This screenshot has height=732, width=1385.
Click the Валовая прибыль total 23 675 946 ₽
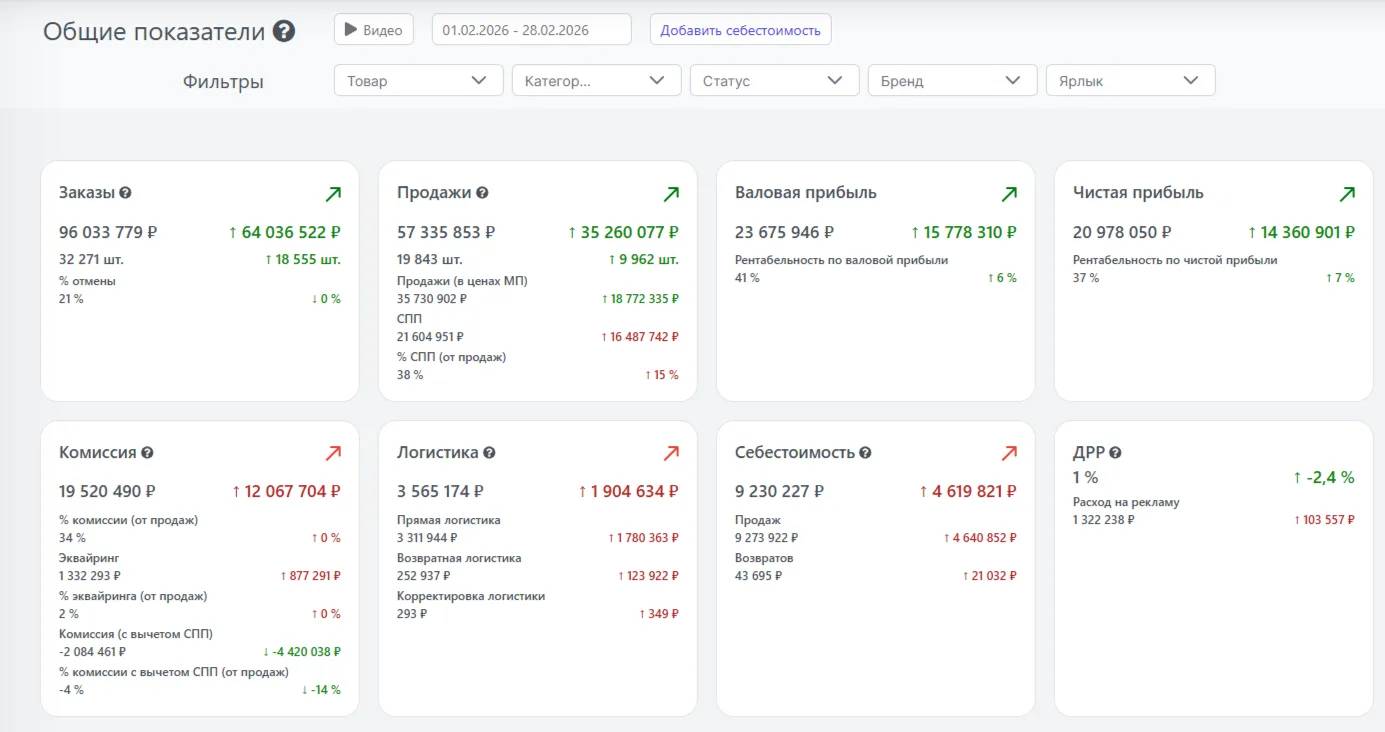point(784,233)
